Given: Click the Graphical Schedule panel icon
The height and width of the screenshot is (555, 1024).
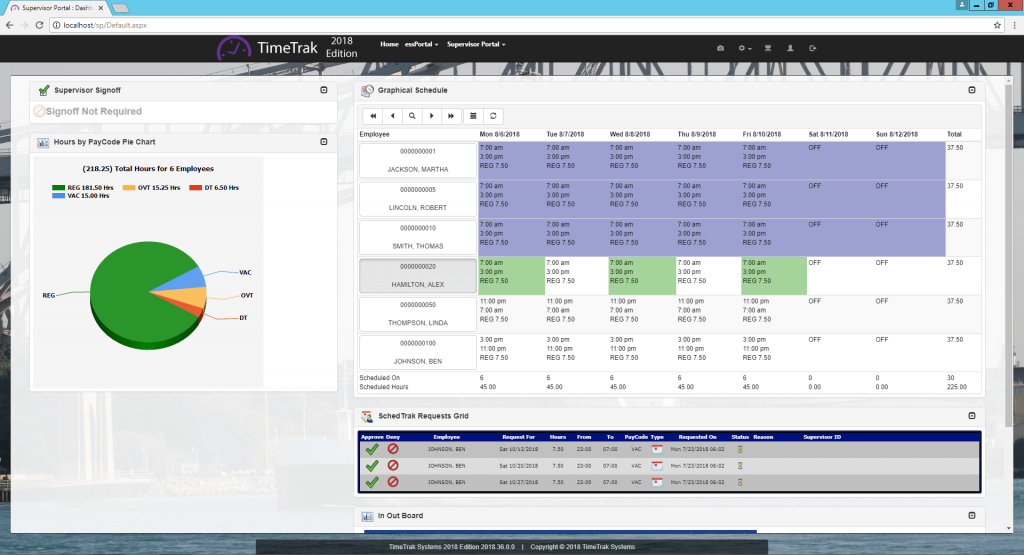Looking at the screenshot, I should [368, 90].
